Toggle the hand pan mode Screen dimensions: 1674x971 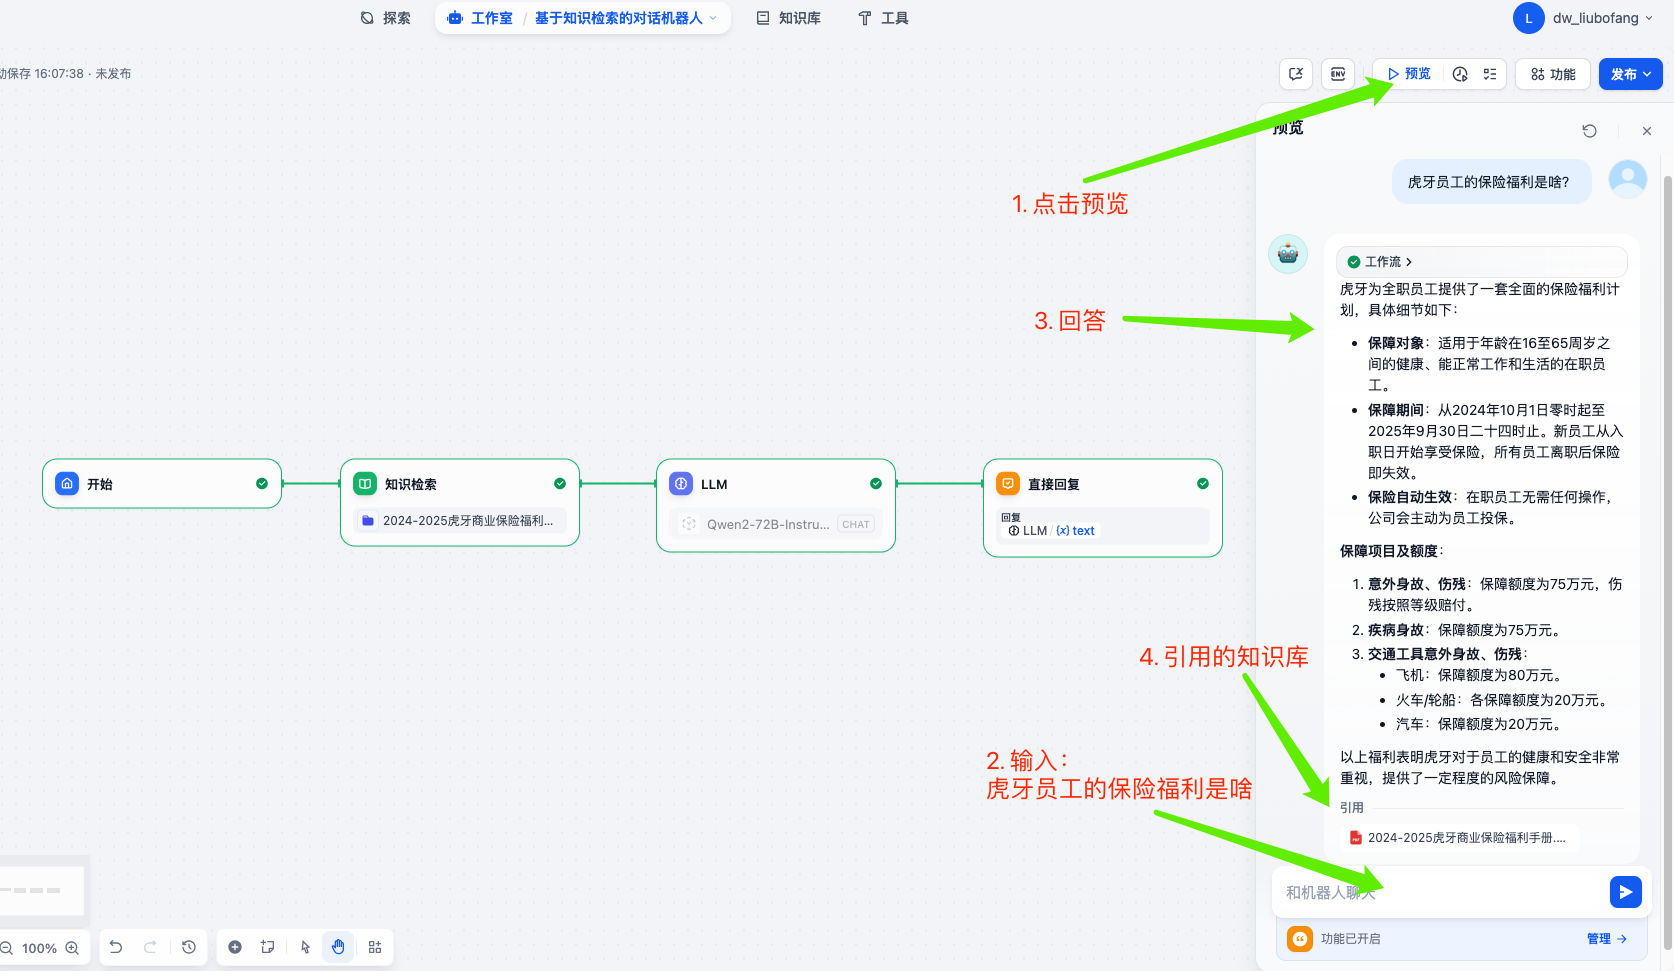click(338, 947)
